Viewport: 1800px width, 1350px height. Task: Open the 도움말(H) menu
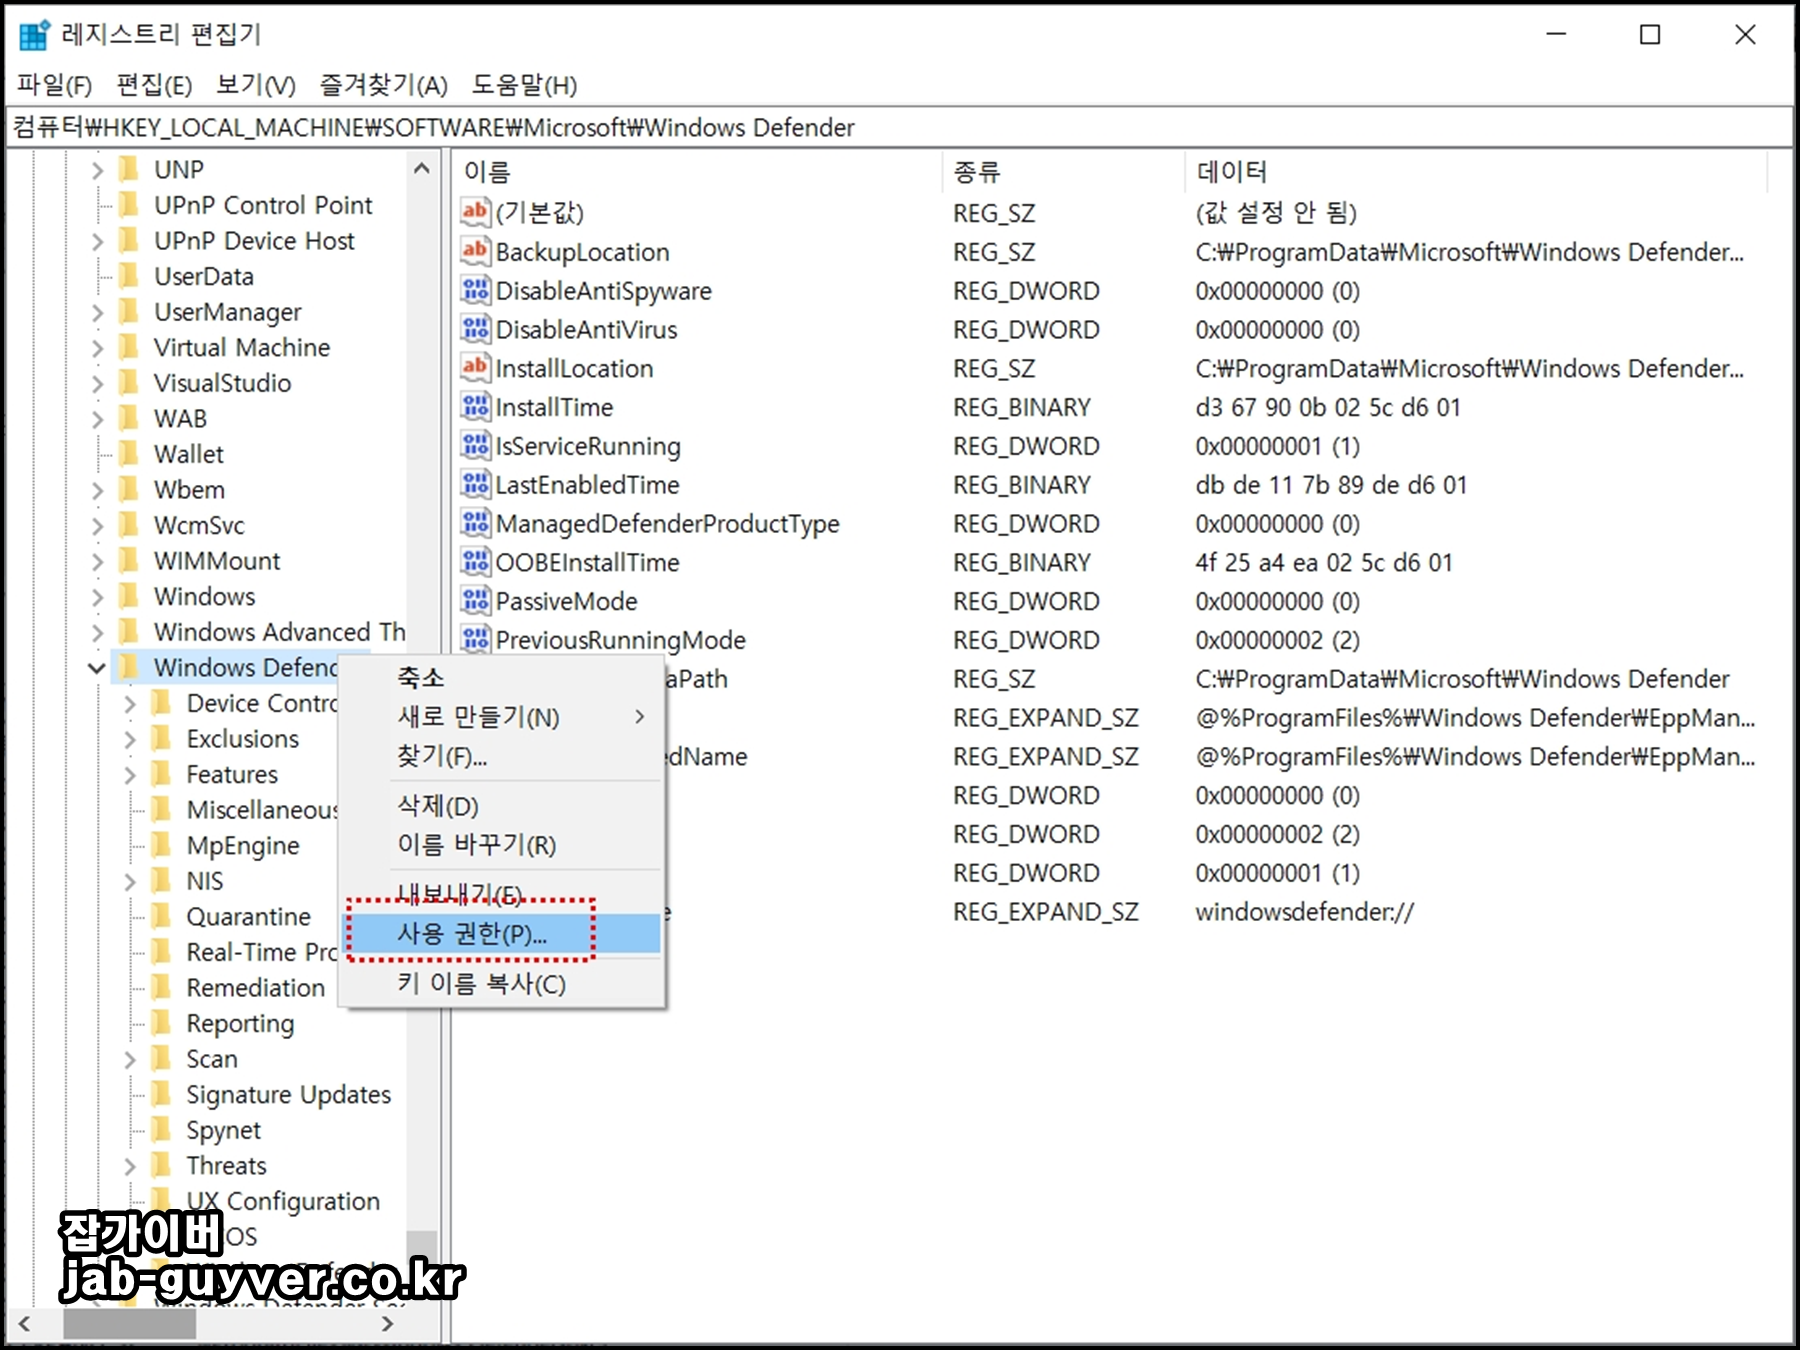[525, 85]
